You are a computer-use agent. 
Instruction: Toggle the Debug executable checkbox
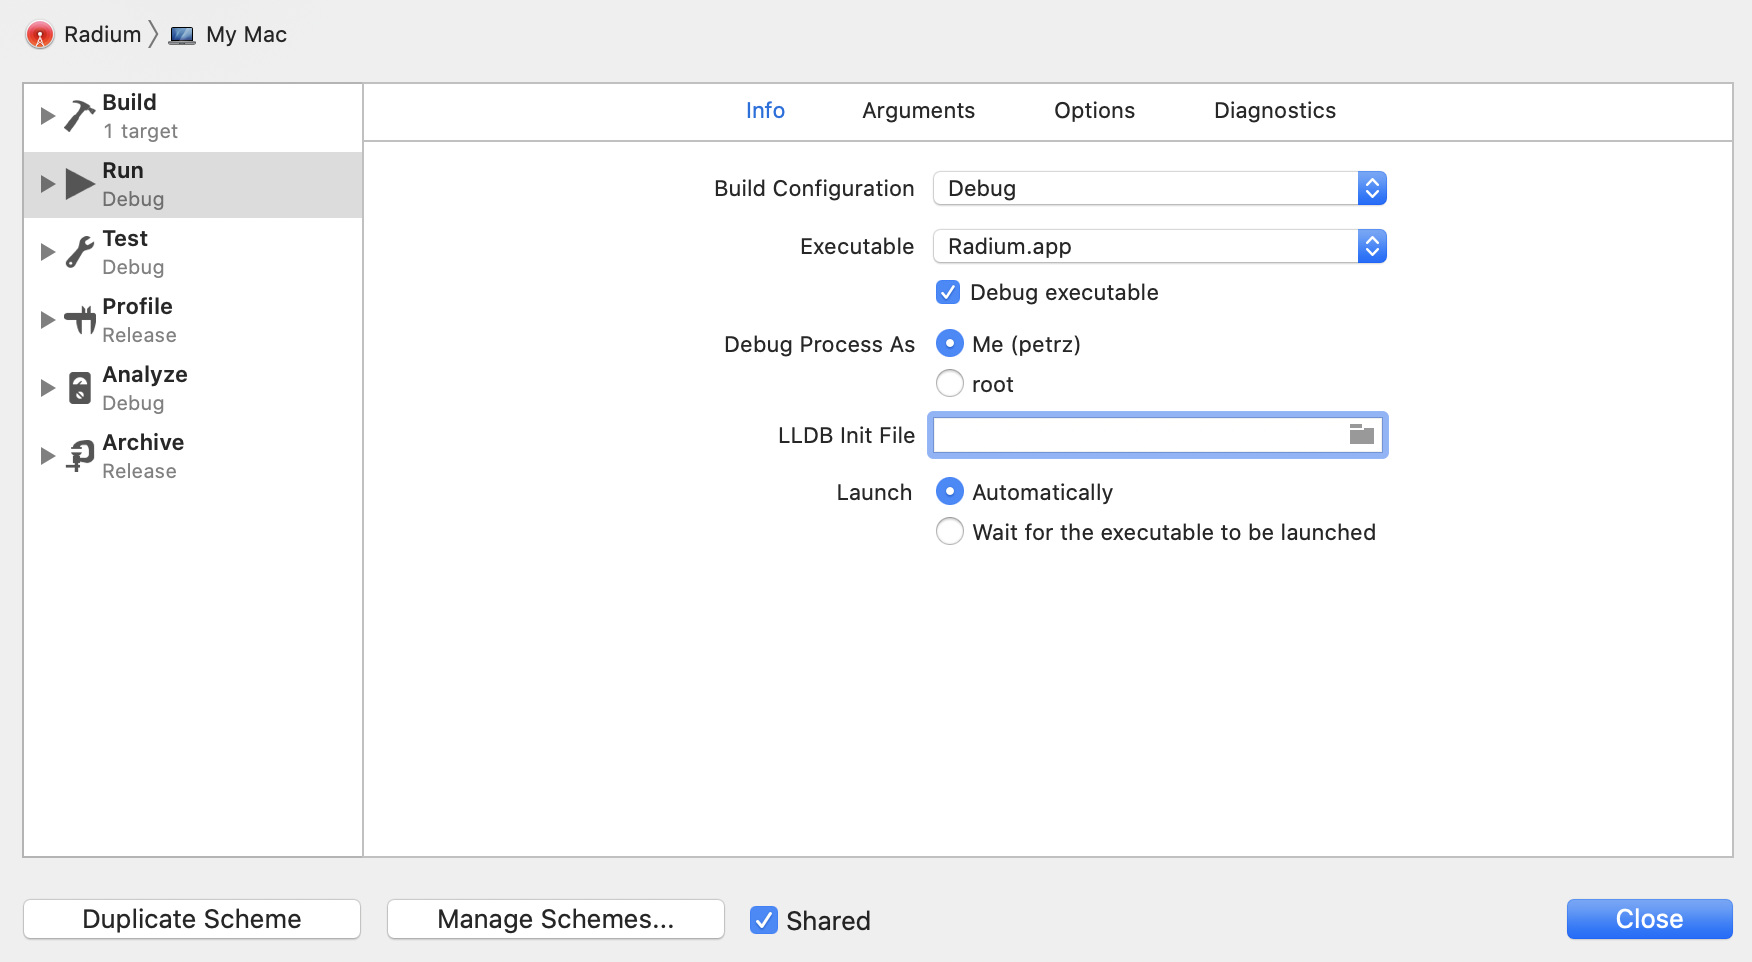[x=948, y=292]
